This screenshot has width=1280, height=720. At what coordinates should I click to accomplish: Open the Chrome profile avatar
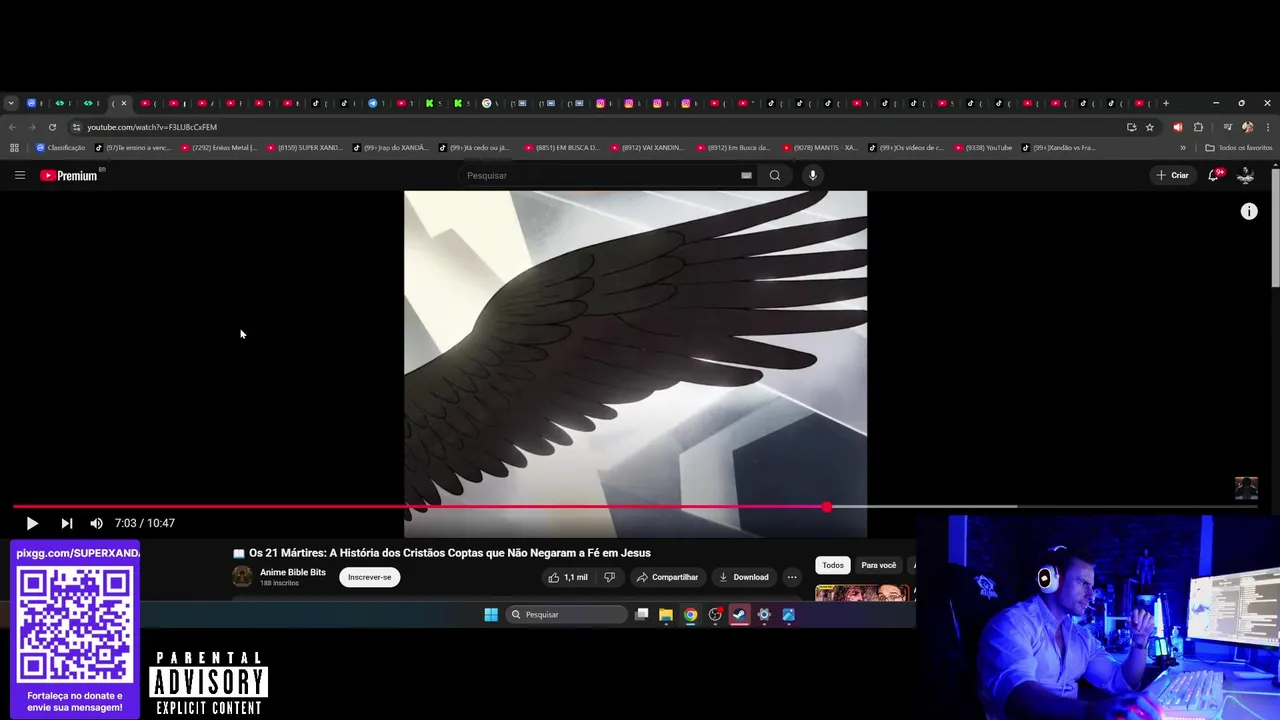(x=1247, y=127)
